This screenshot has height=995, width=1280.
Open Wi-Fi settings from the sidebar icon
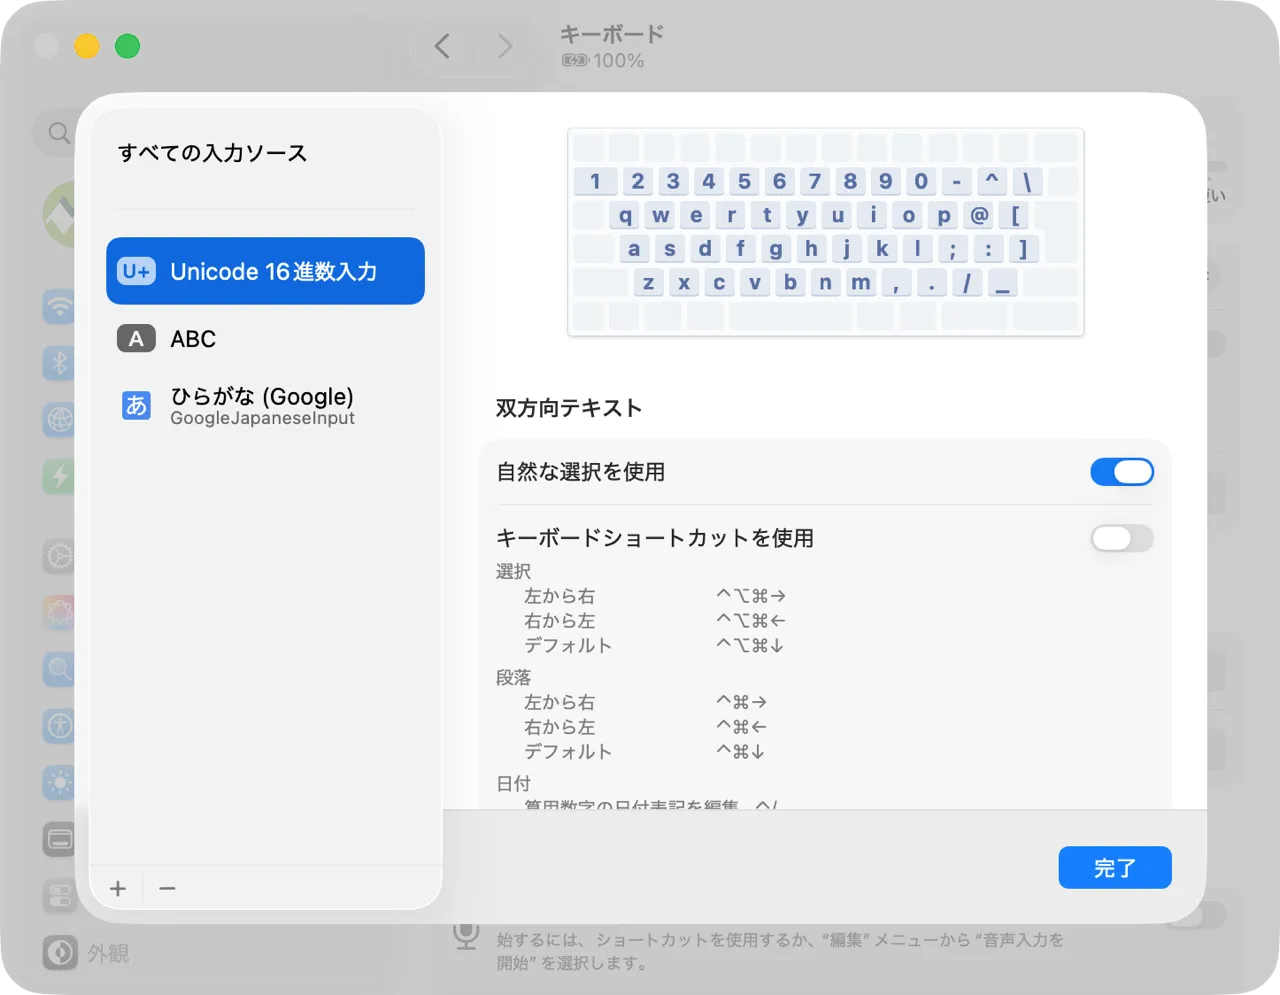click(x=58, y=307)
